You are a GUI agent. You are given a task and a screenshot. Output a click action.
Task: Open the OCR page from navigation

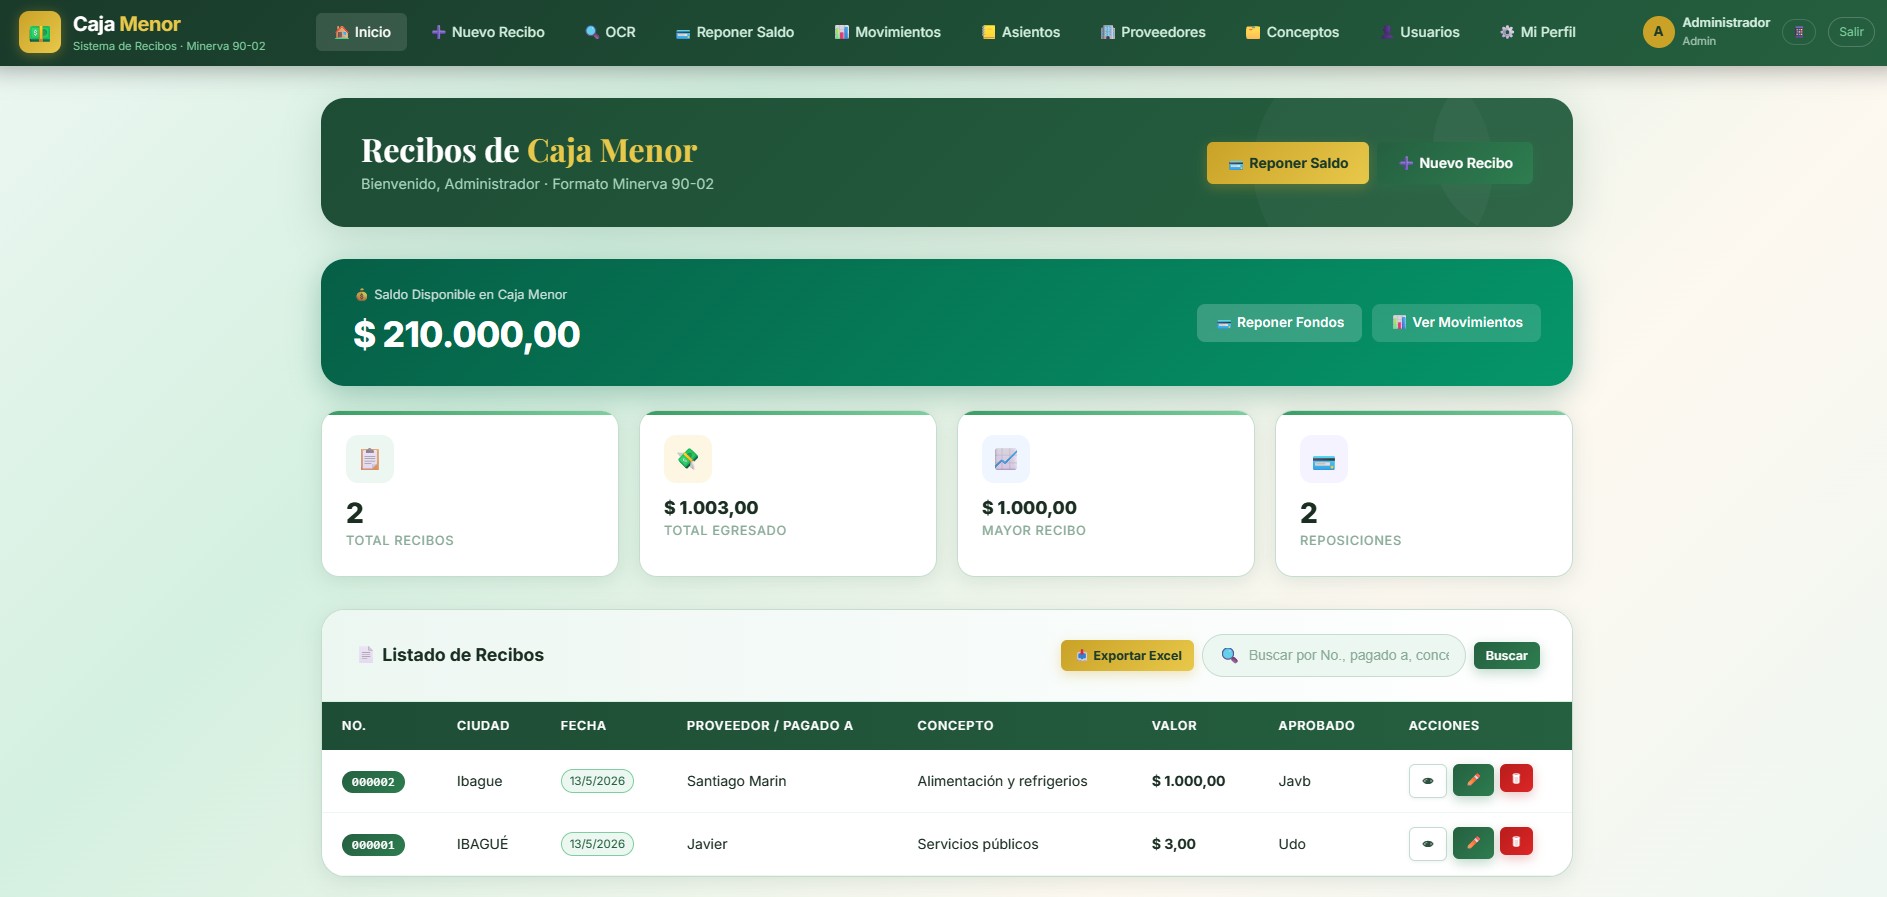tap(610, 32)
